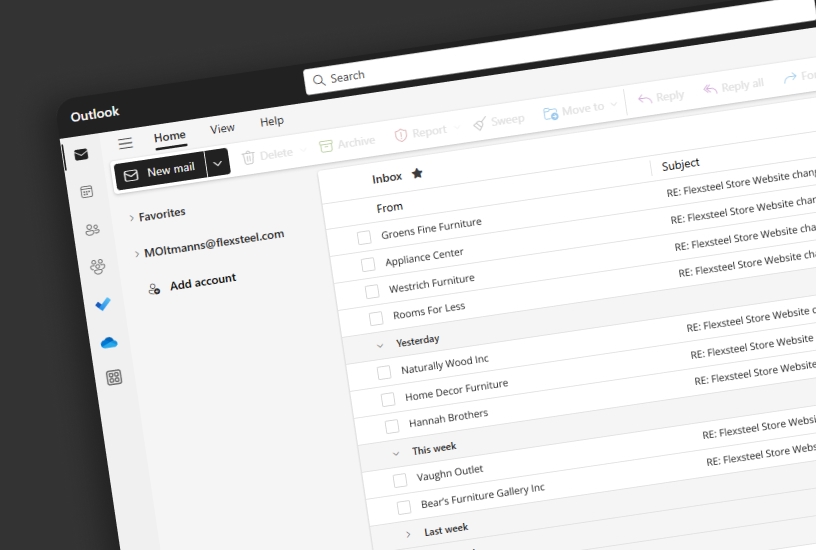Click the Add account link
This screenshot has height=550, width=816.
tap(203, 282)
